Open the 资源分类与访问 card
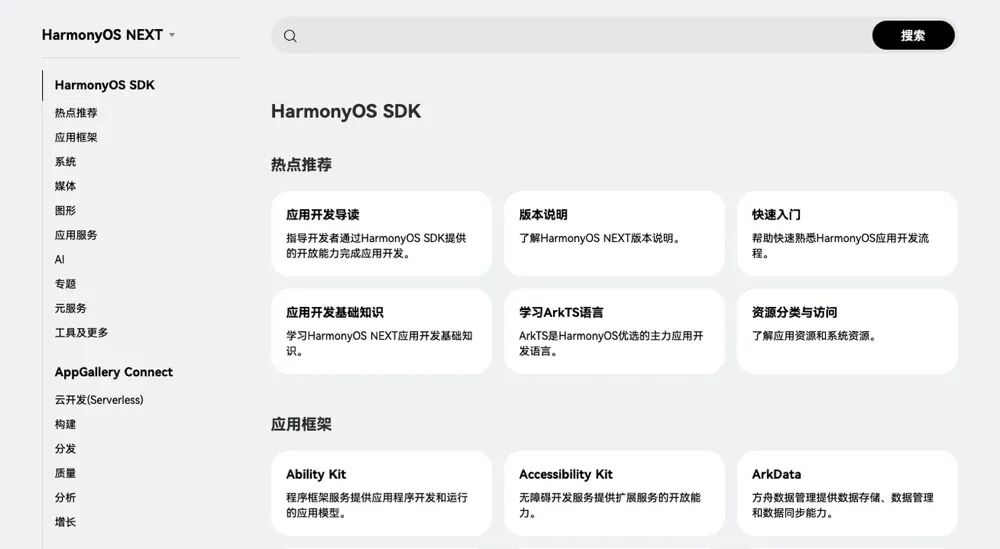 (x=847, y=331)
